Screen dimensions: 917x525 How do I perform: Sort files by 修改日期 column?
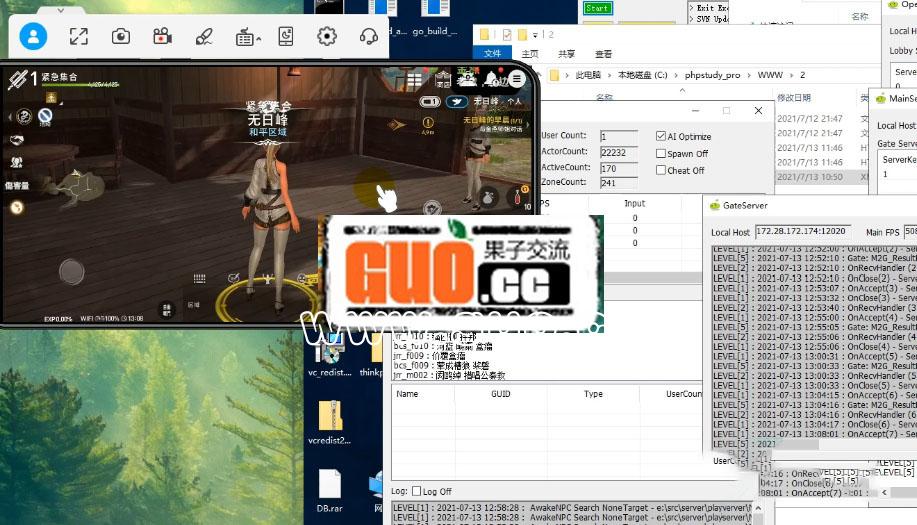point(794,98)
